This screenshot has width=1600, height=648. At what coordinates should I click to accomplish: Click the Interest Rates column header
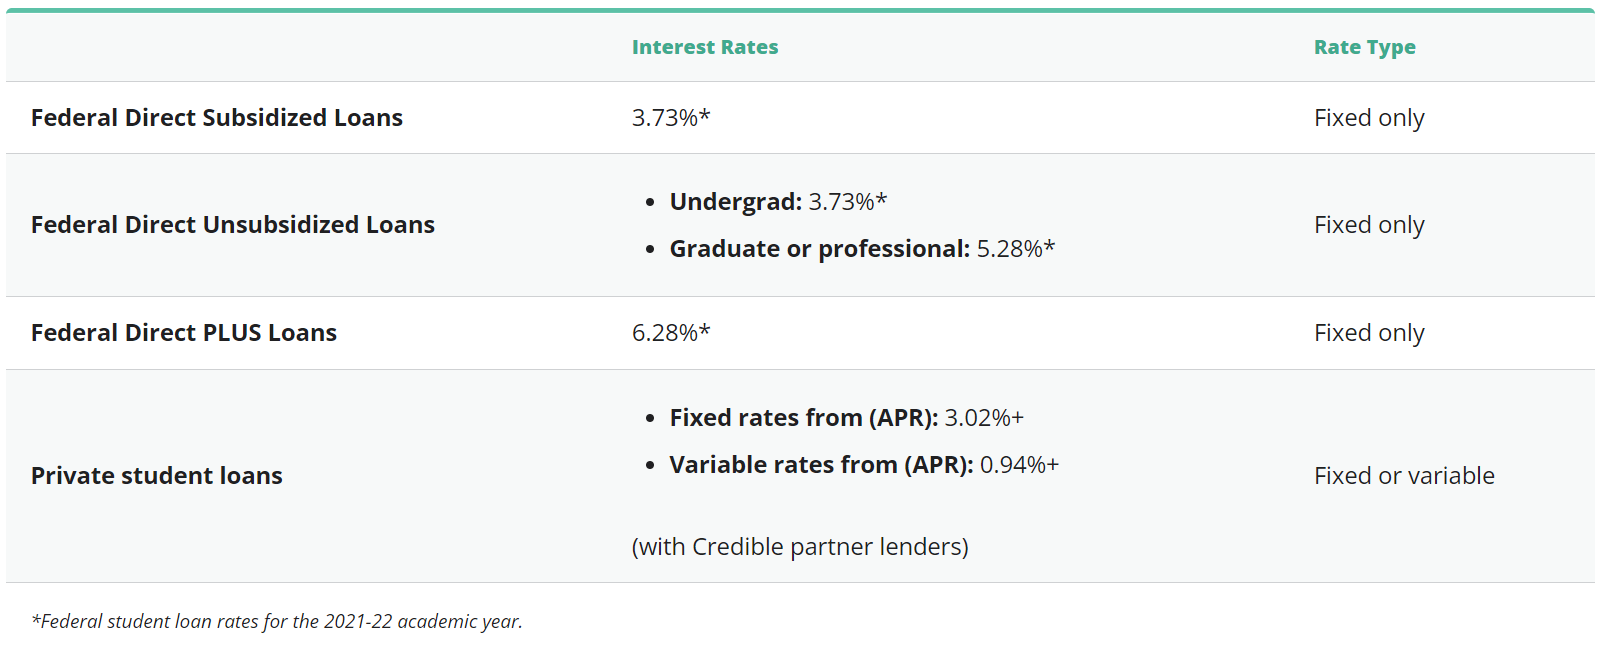704,47
